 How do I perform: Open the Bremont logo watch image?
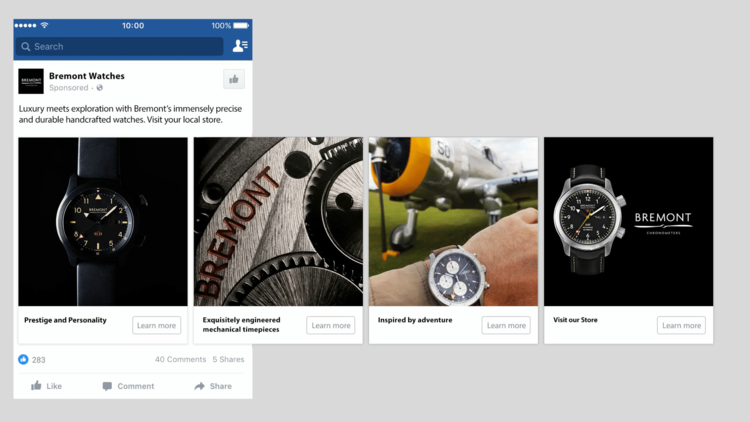[629, 222]
